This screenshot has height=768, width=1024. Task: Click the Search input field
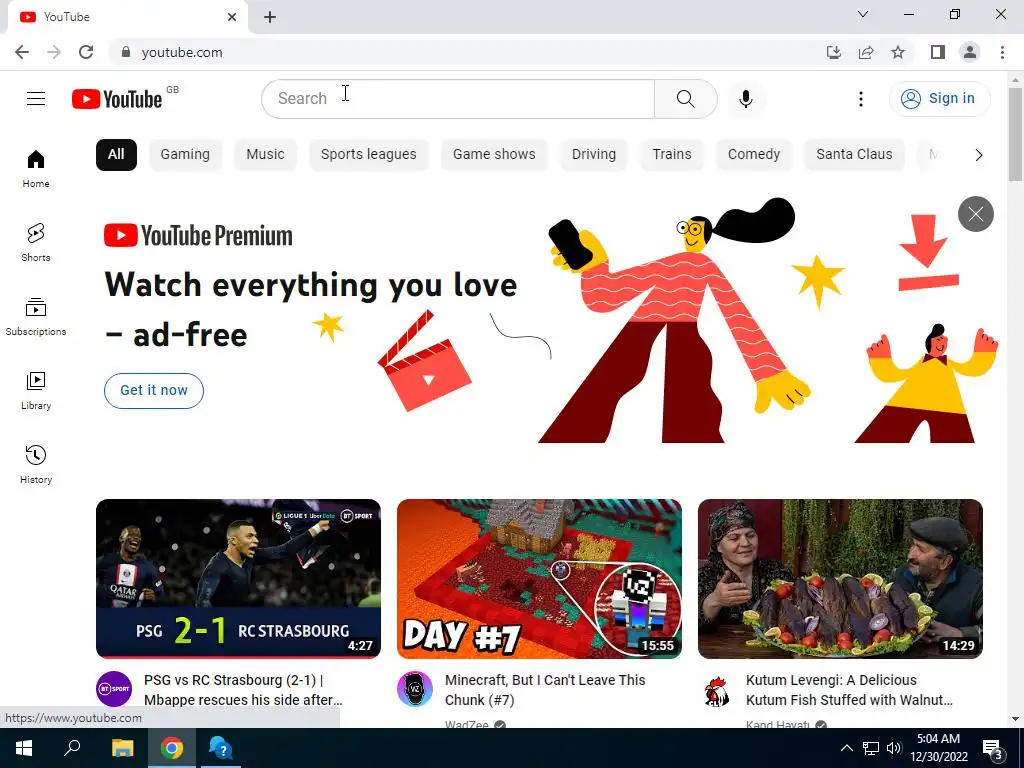[458, 99]
